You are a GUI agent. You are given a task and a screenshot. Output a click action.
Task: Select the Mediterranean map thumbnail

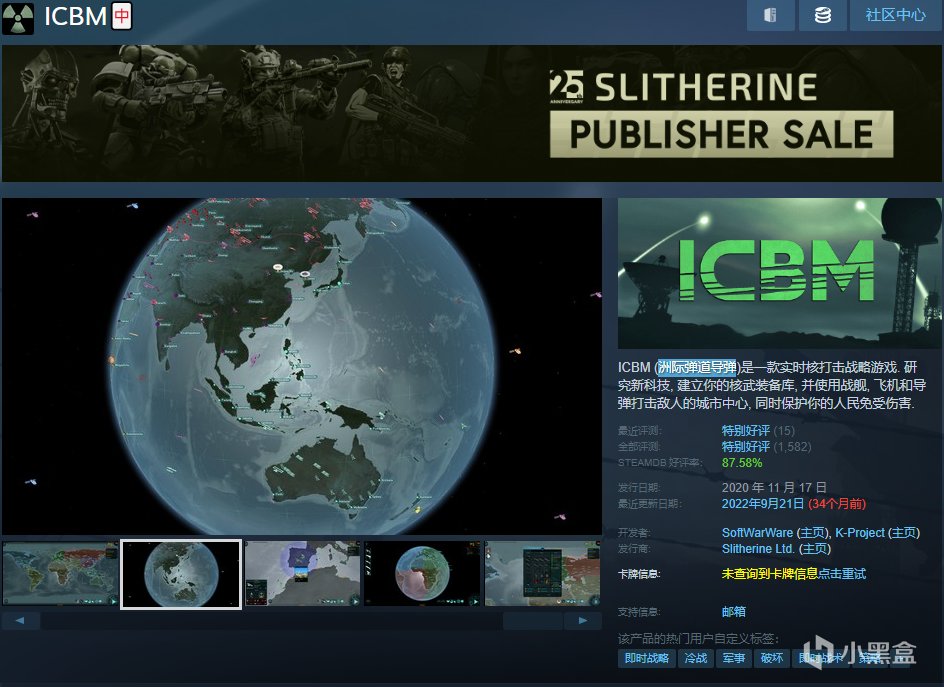(x=302, y=573)
